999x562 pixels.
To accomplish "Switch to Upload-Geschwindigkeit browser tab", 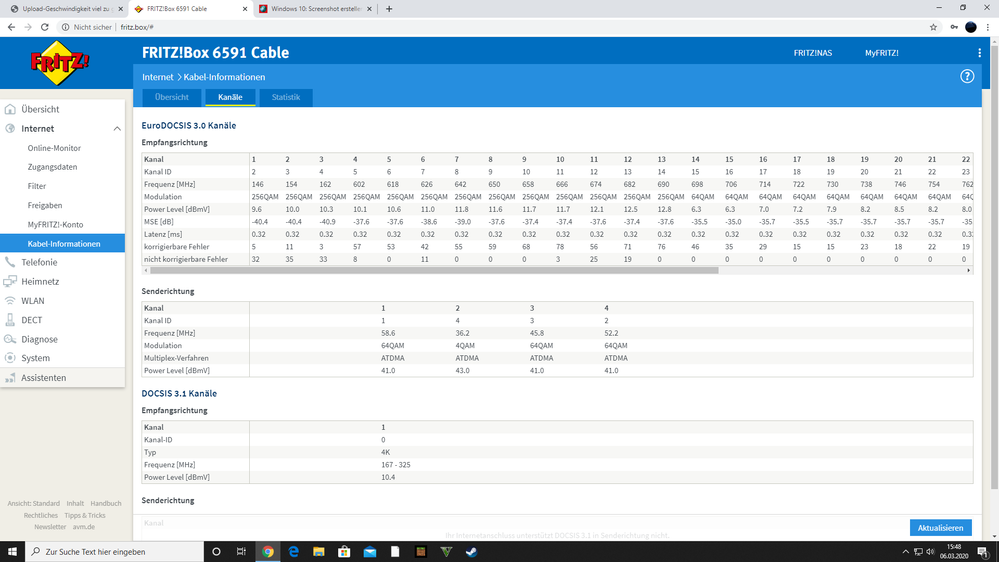I will pos(66,9).
